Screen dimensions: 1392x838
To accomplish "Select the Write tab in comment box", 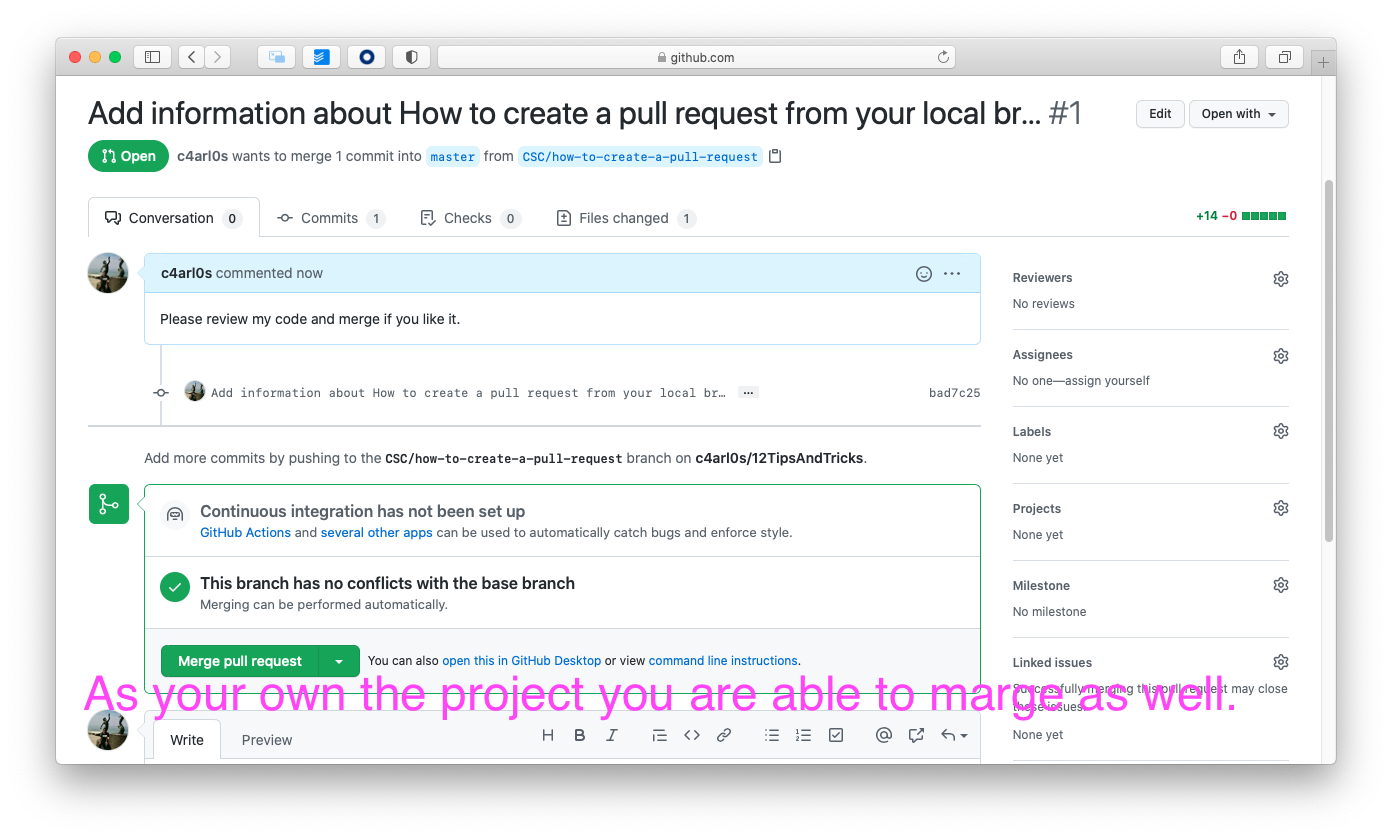I will point(187,740).
